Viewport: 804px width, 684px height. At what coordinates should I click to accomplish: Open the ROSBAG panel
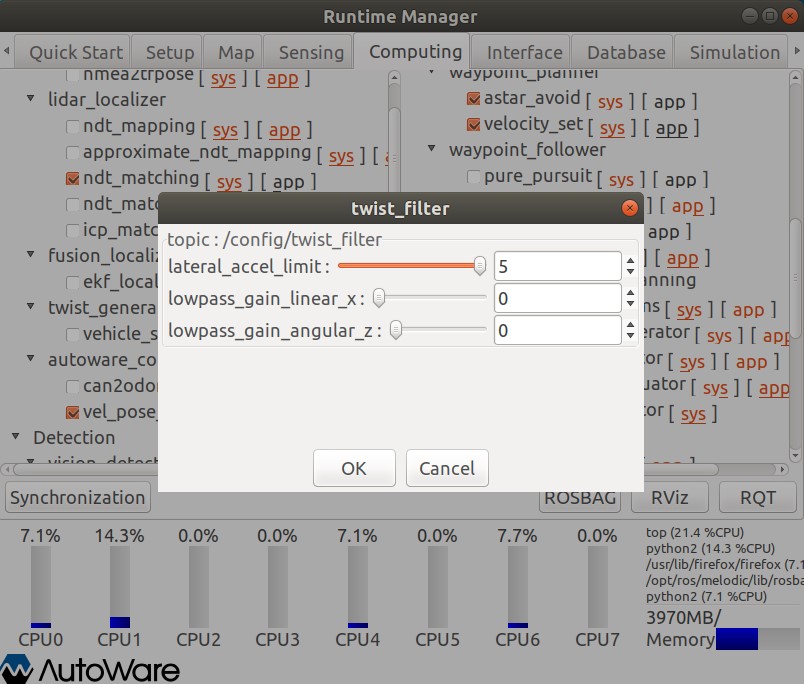[580, 497]
